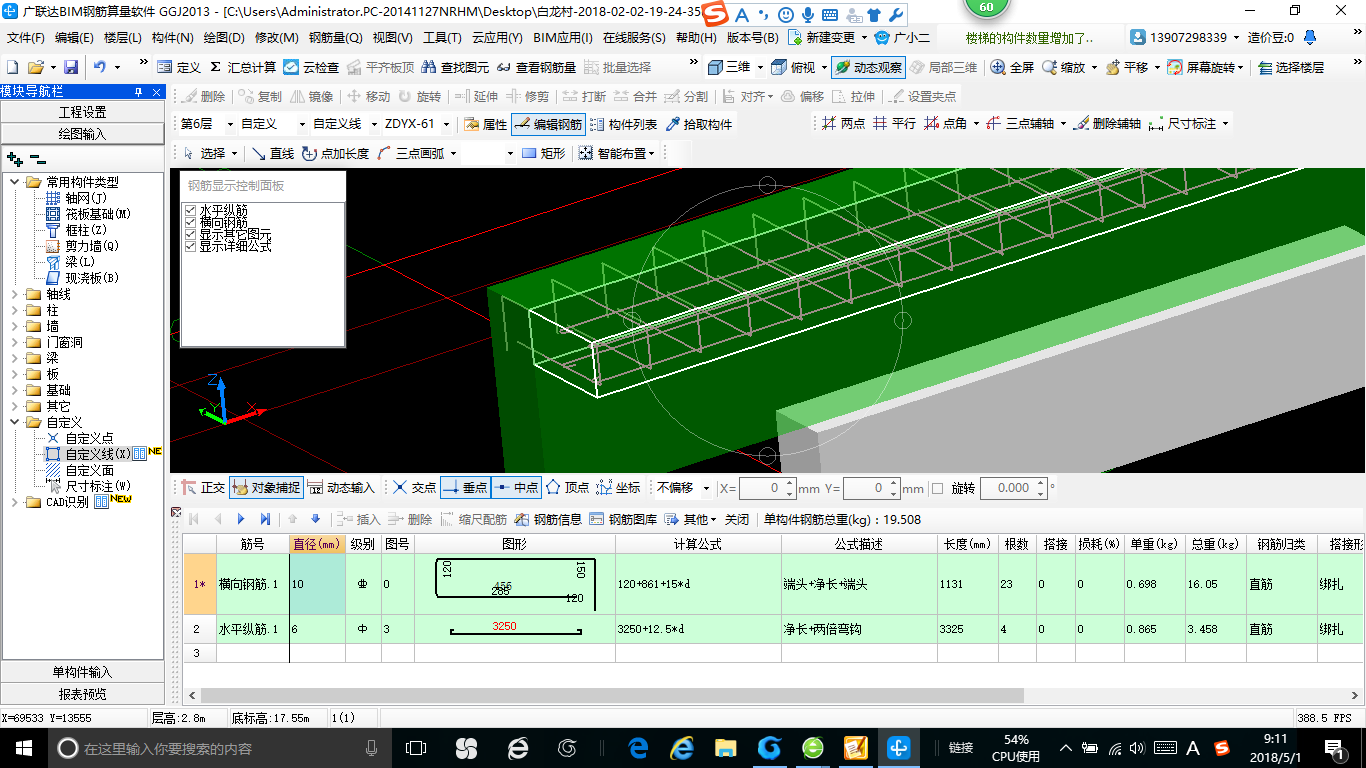Screen dimensions: 1366x768
Task: Open the 文件(F) menu
Action: [x=26, y=38]
